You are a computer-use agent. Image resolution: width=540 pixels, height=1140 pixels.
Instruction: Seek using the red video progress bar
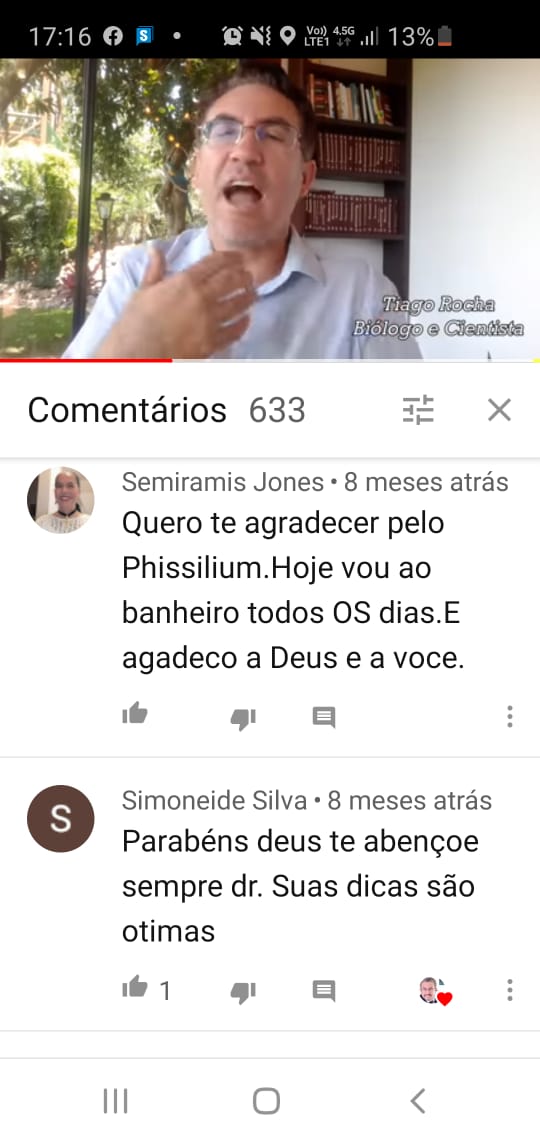point(270,360)
